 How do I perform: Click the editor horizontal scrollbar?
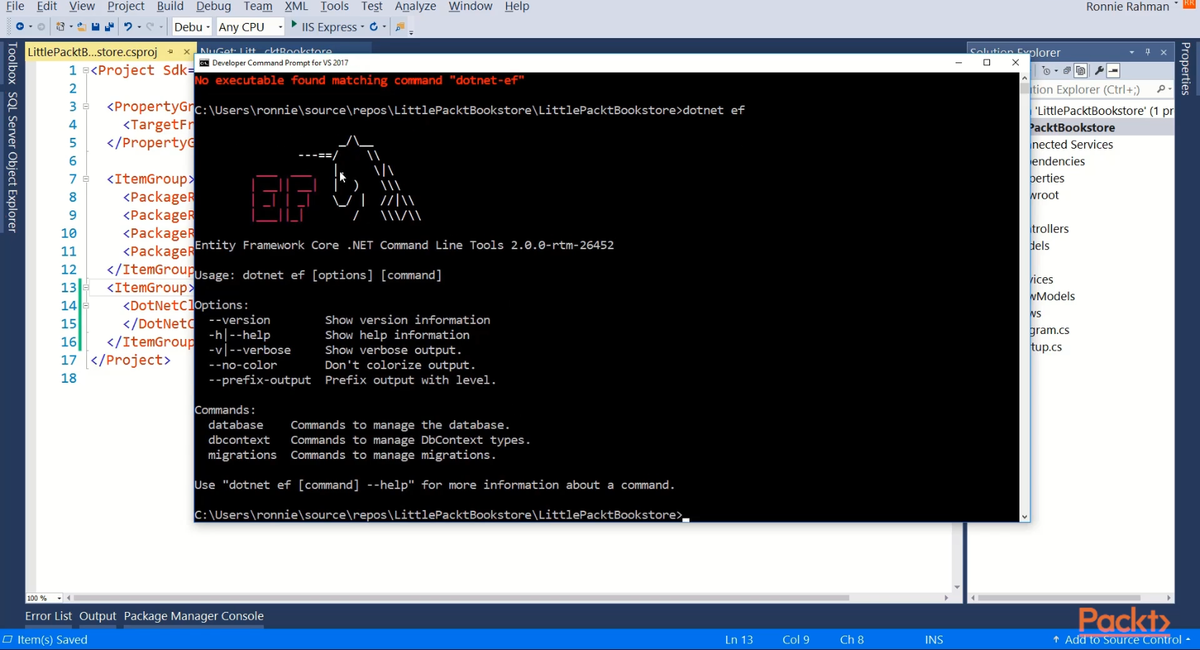tap(462, 598)
